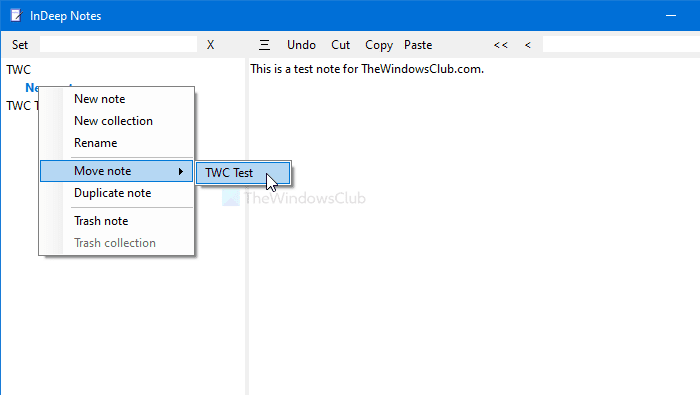Screen dimensions: 700x395
Task: Expand the Move note submenu arrow
Action: click(x=181, y=171)
